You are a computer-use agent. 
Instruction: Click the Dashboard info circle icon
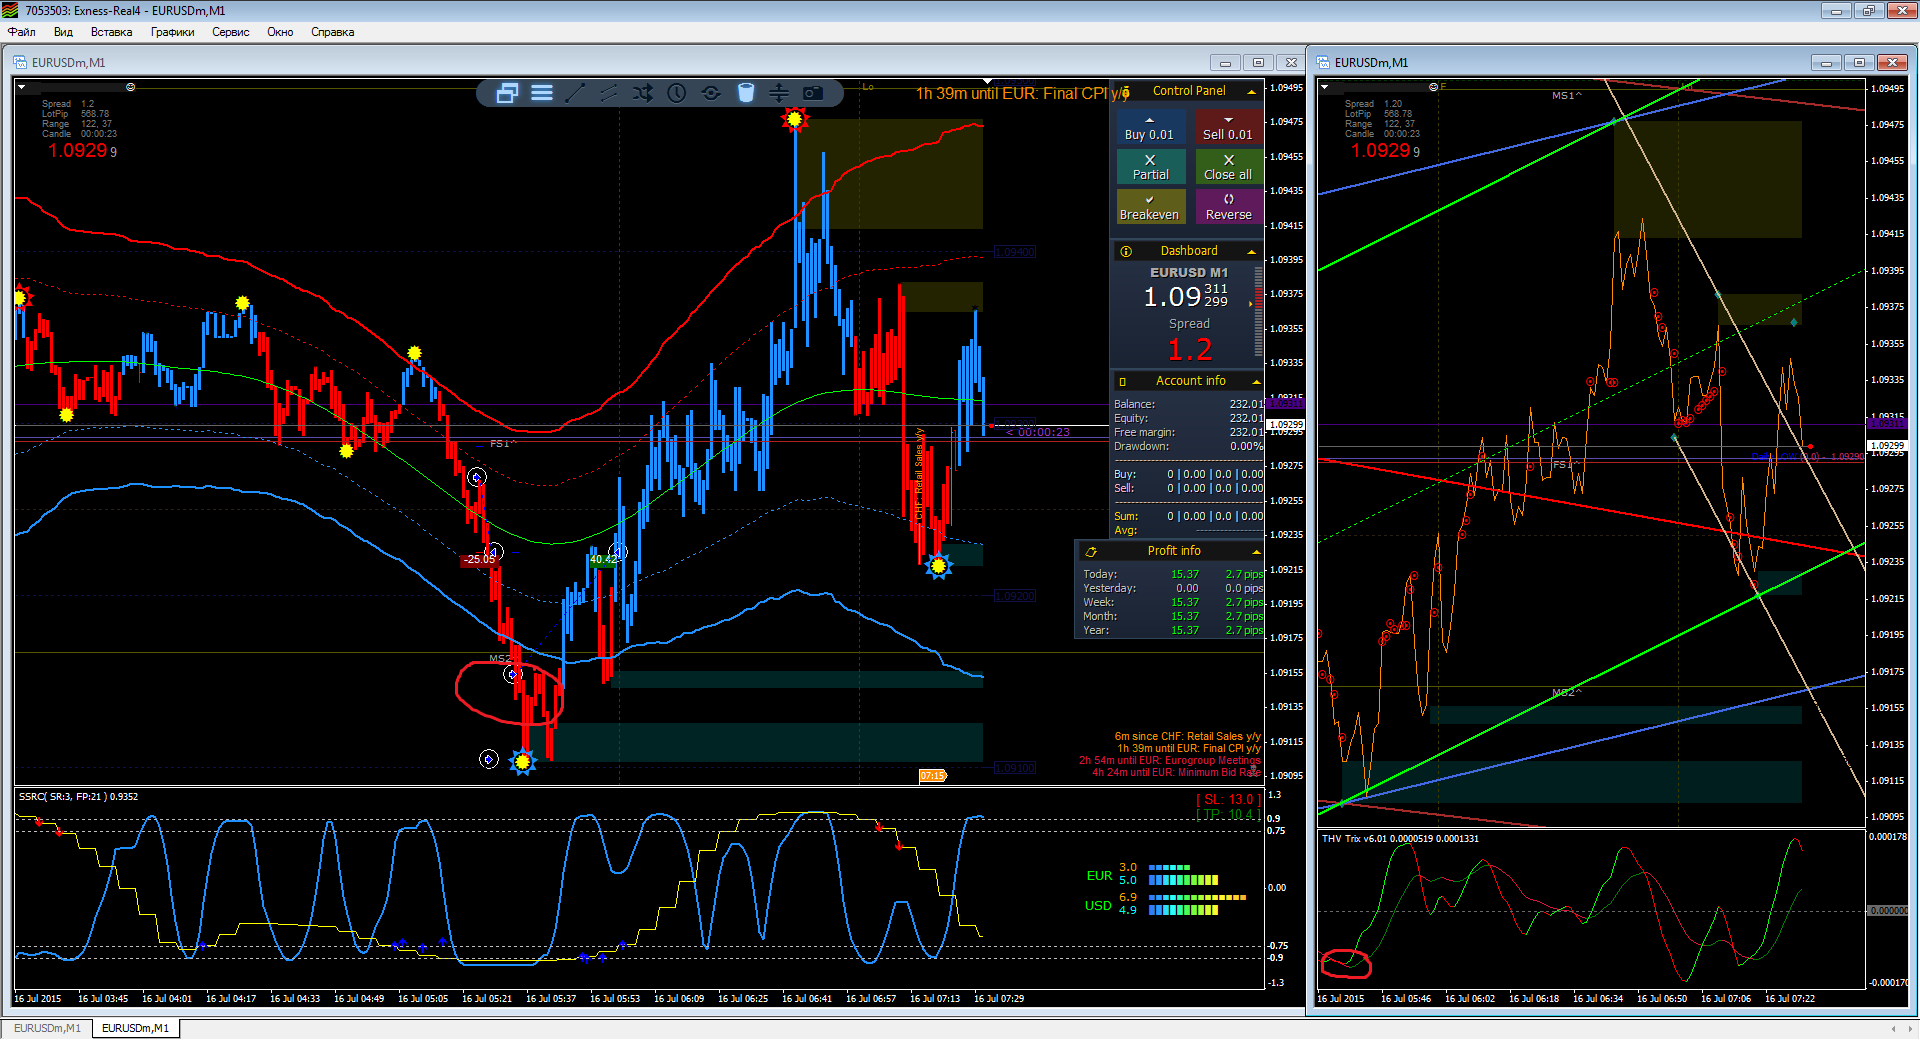pyautogui.click(x=1126, y=251)
